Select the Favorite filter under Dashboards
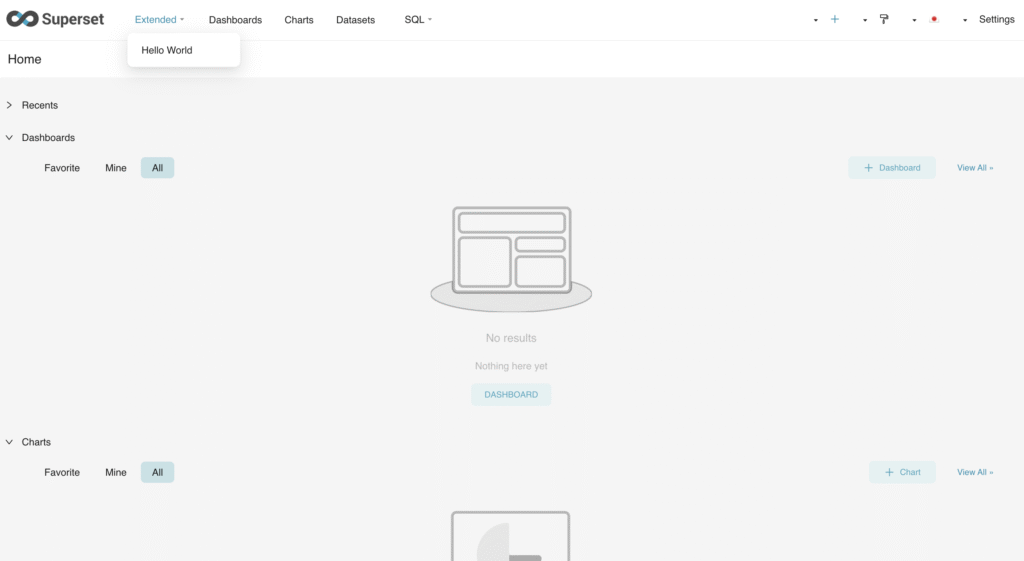The height and width of the screenshot is (561, 1024). tap(62, 168)
